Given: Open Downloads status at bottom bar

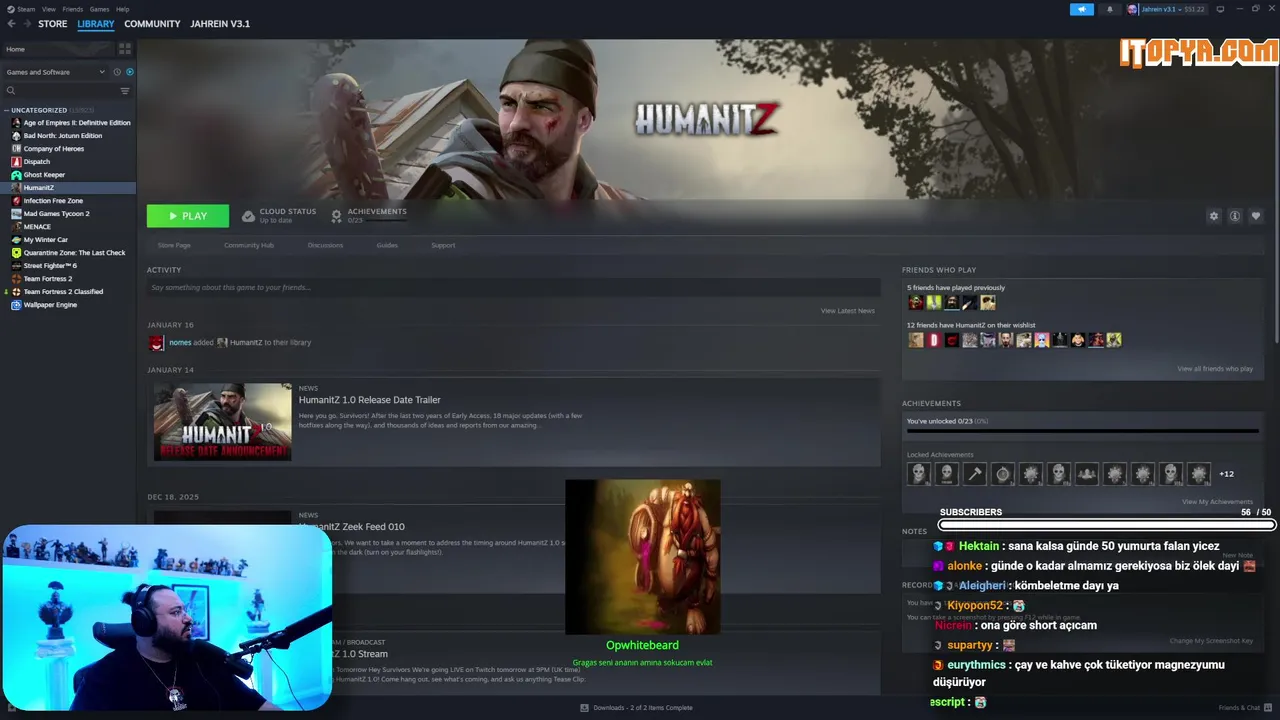Looking at the screenshot, I should click(x=636, y=708).
